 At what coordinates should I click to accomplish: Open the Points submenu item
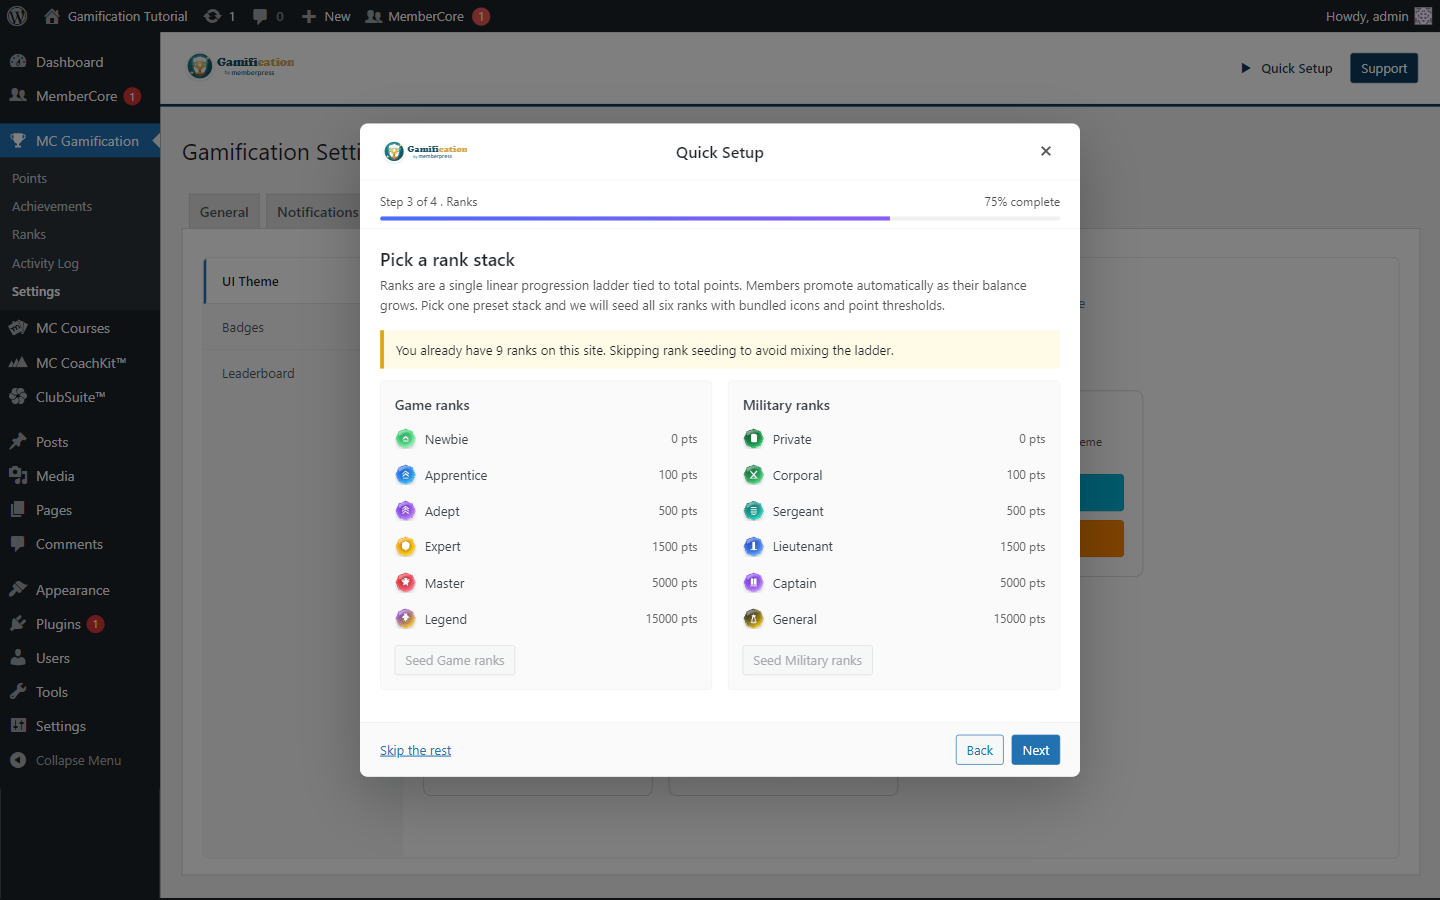pos(30,178)
